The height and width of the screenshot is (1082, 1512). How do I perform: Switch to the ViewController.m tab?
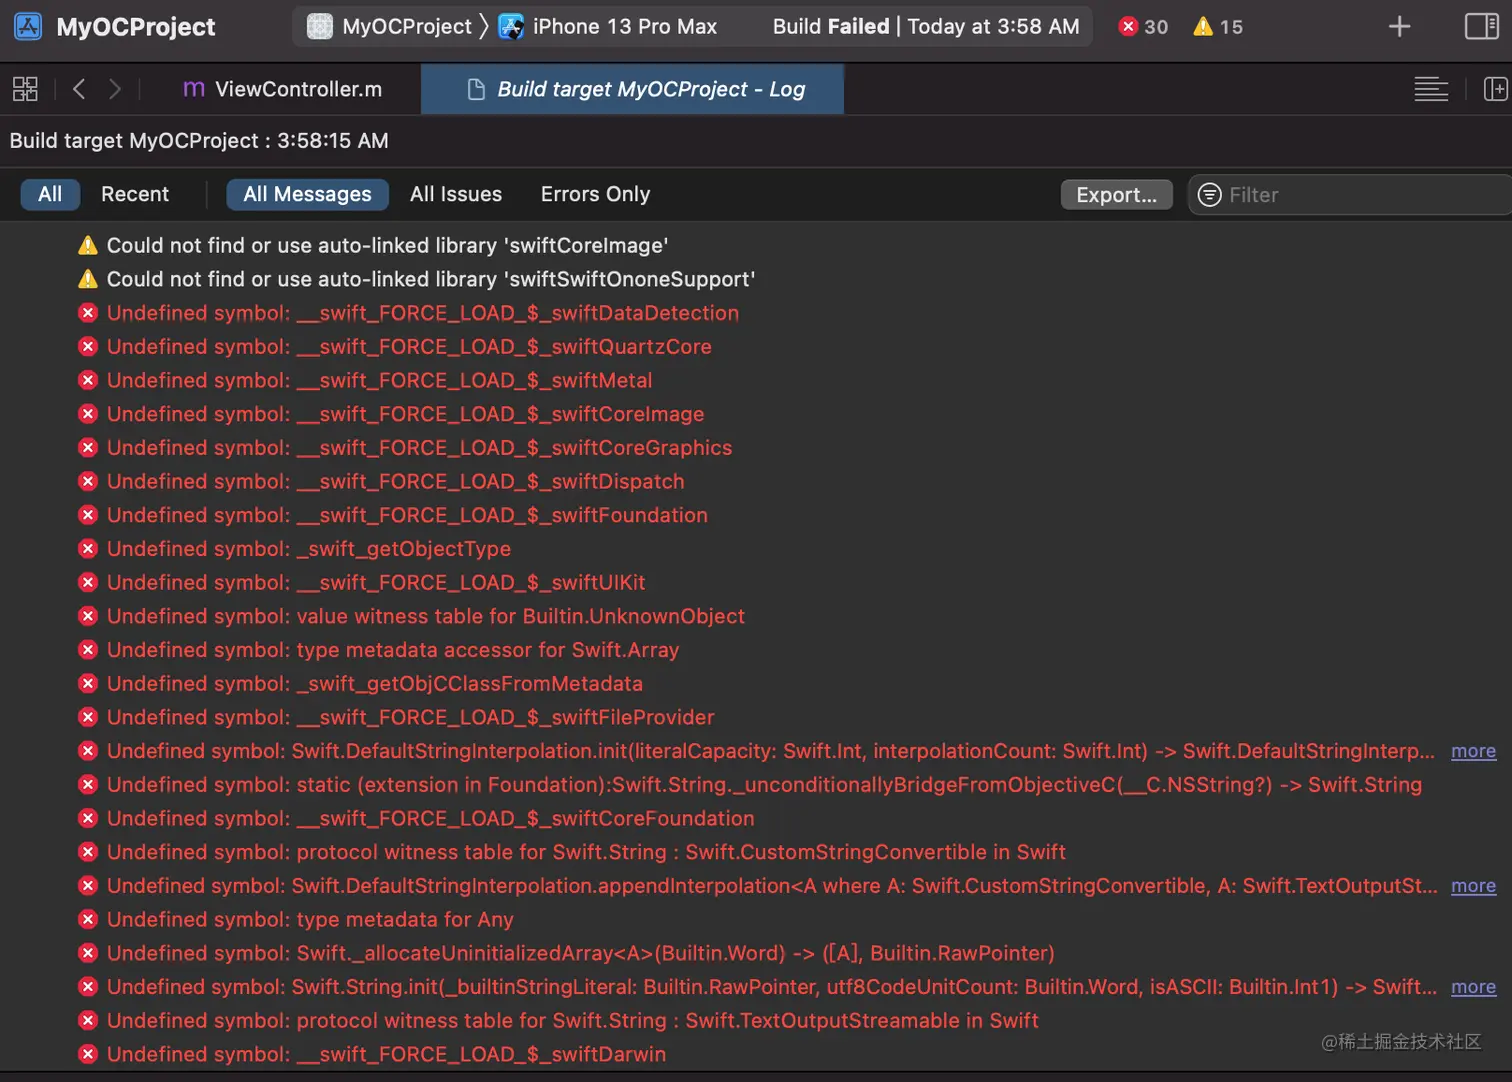pos(282,89)
